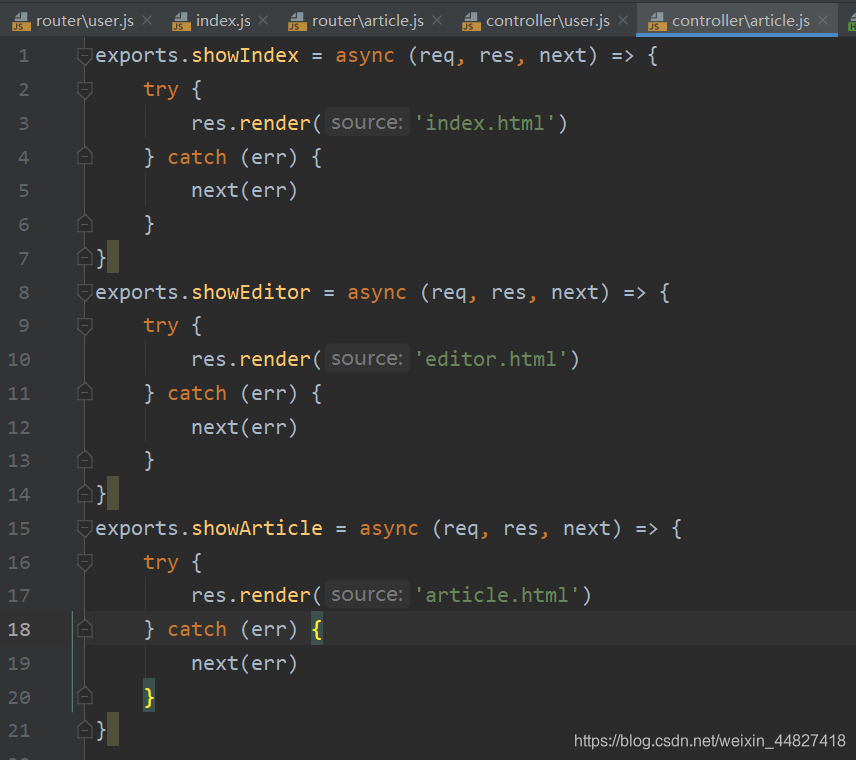Screen dimensions: 856x760
Task: Click the JS file icon on controller\user.js tab
Action: (471, 21)
